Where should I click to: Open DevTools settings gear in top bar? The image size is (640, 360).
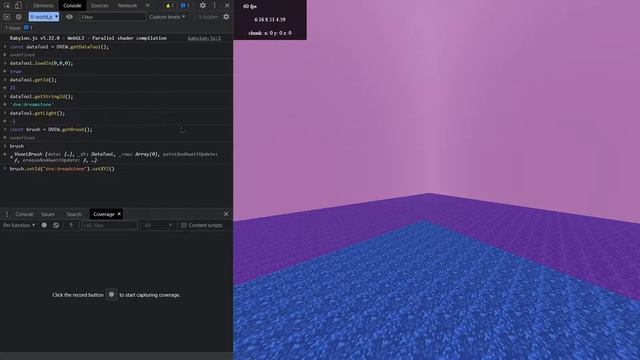coord(202,5)
